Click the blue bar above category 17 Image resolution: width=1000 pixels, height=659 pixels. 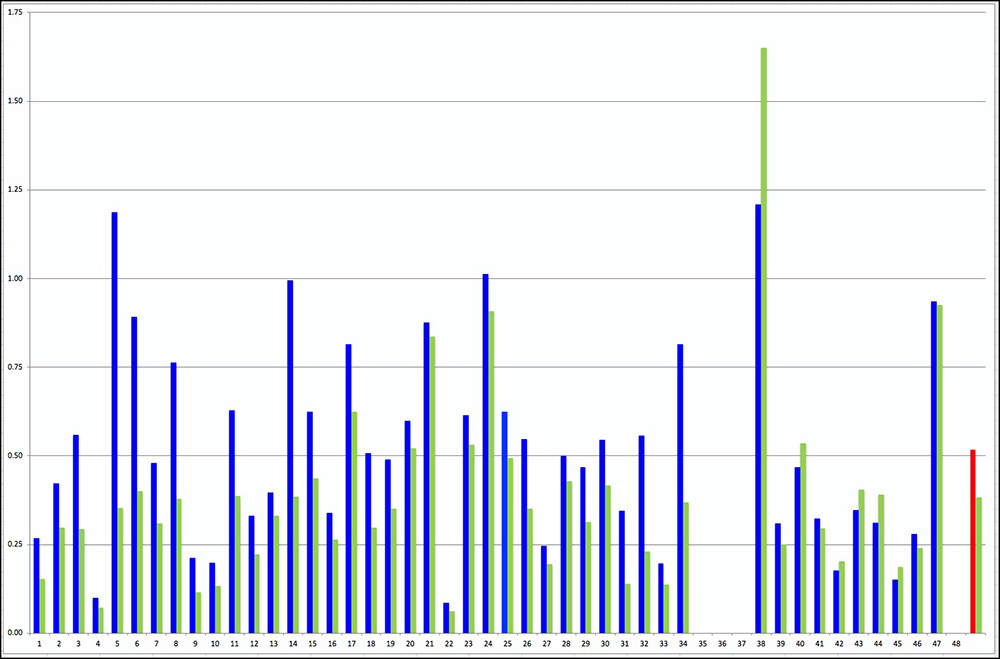point(349,488)
